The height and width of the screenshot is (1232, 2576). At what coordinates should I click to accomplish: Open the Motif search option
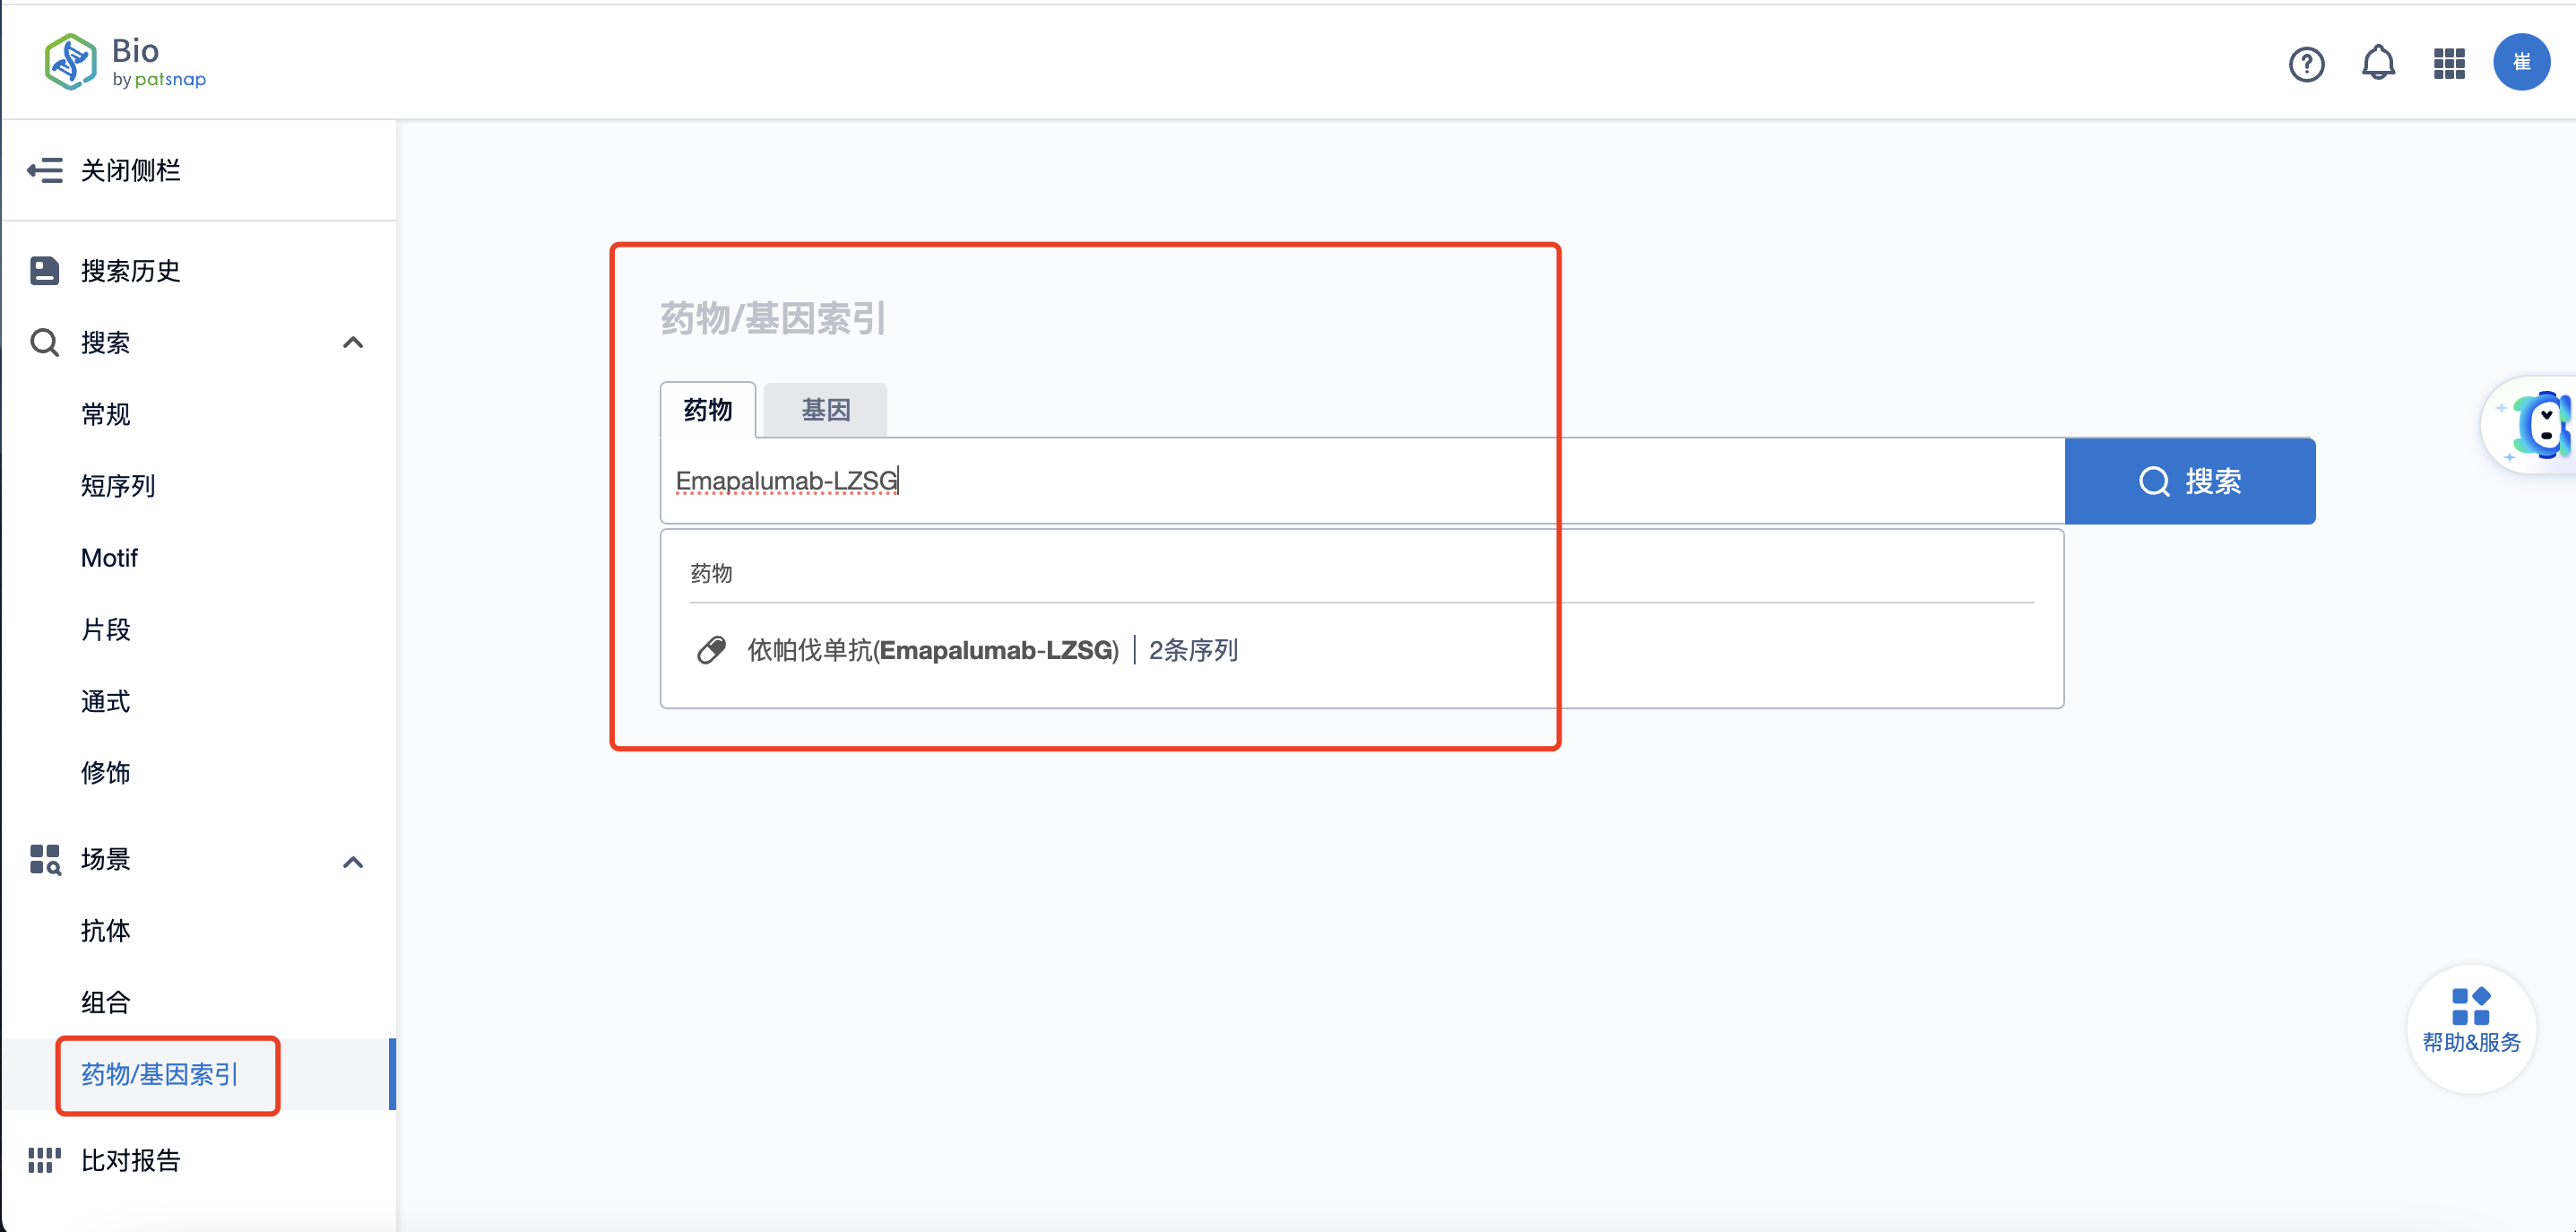coord(109,557)
